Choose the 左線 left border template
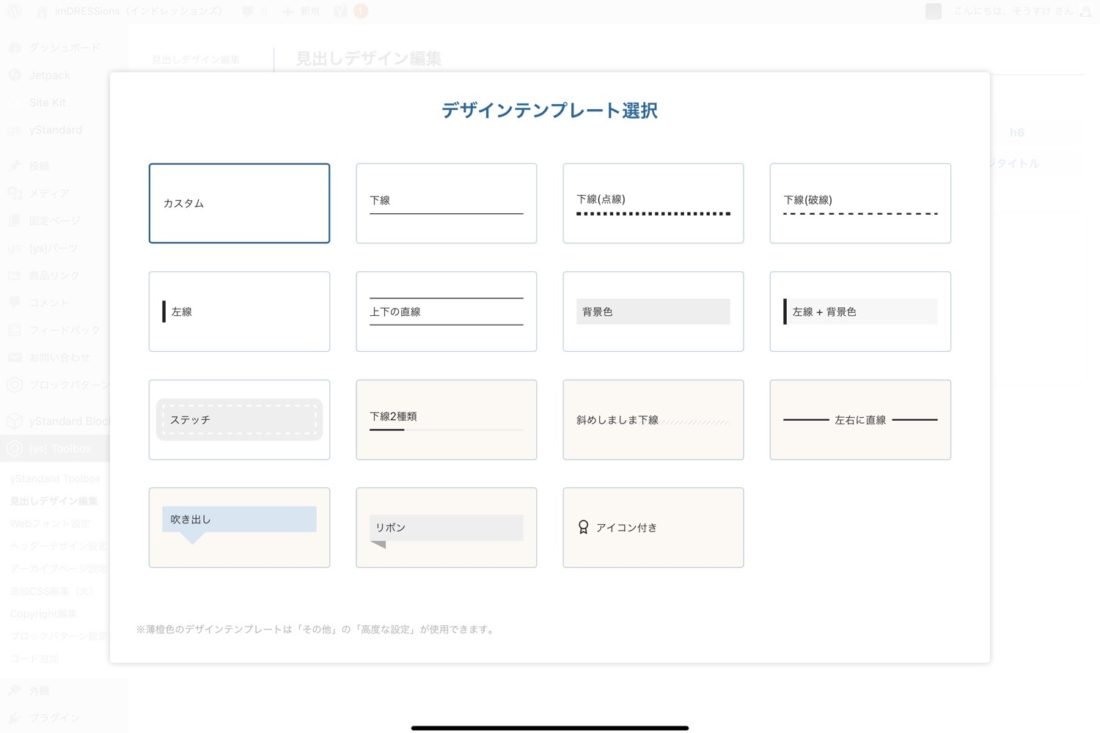This screenshot has width=1100, height=733. coord(239,311)
